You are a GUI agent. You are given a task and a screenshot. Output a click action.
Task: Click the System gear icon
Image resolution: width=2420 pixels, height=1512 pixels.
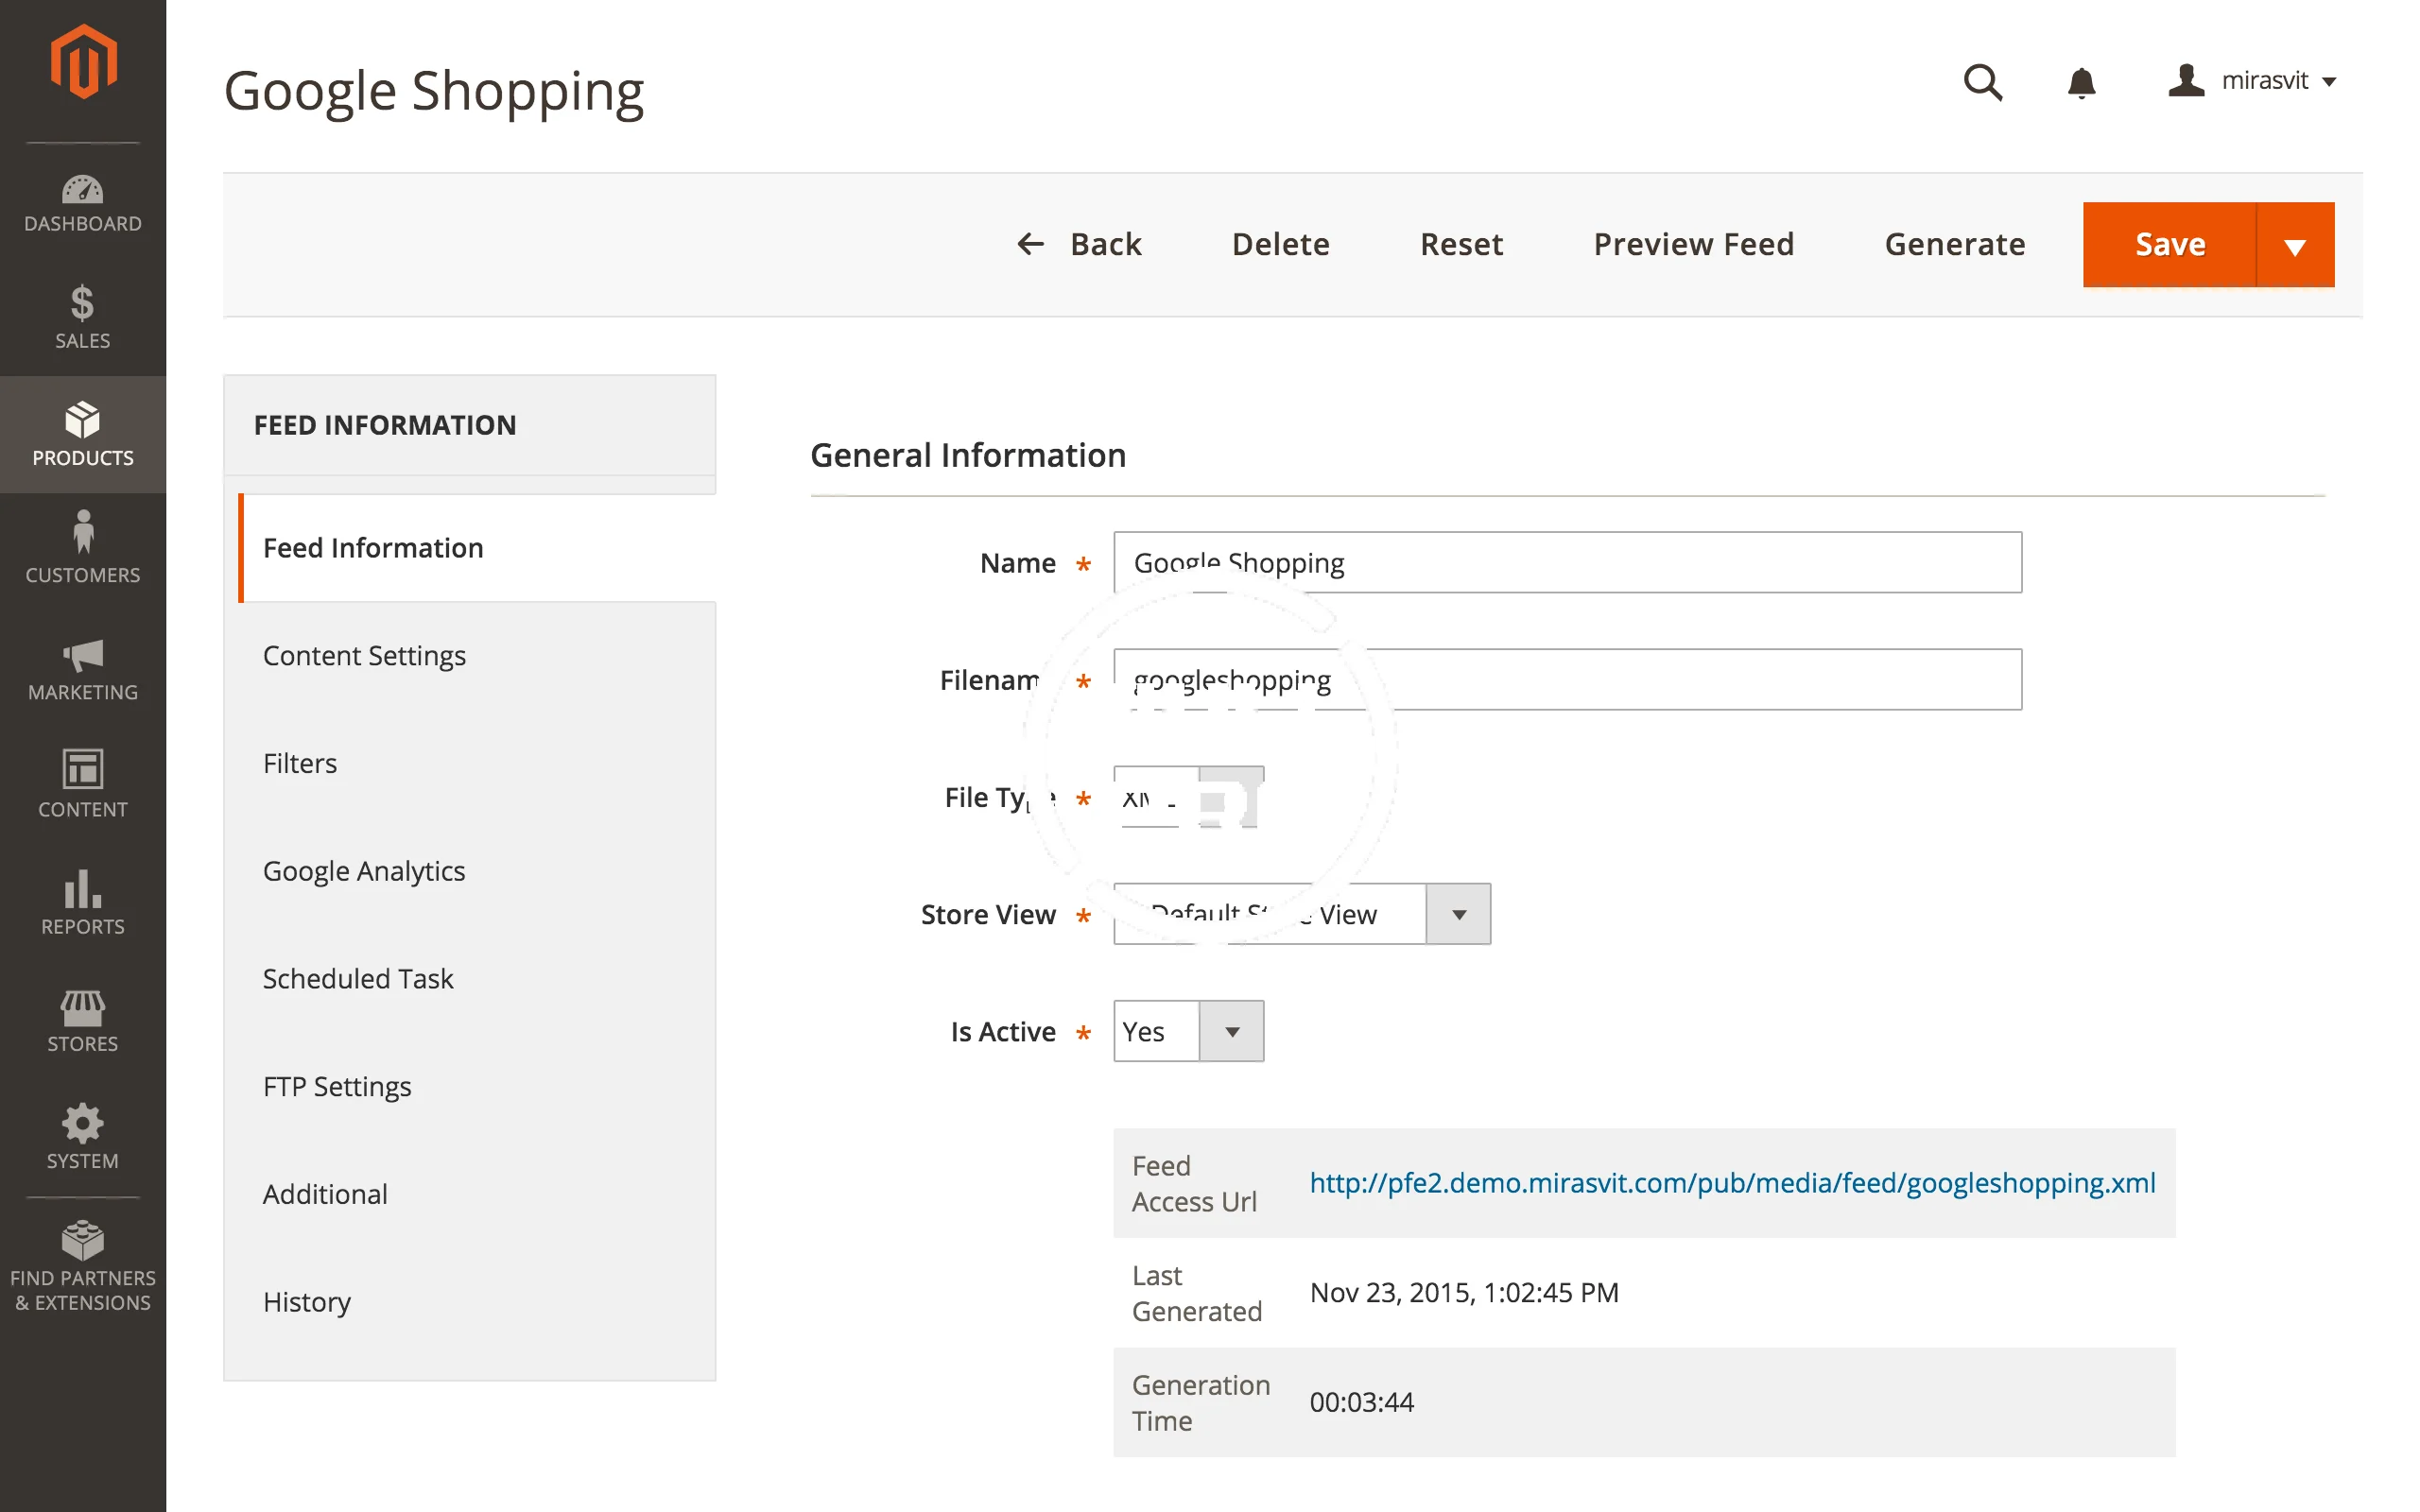(82, 1124)
